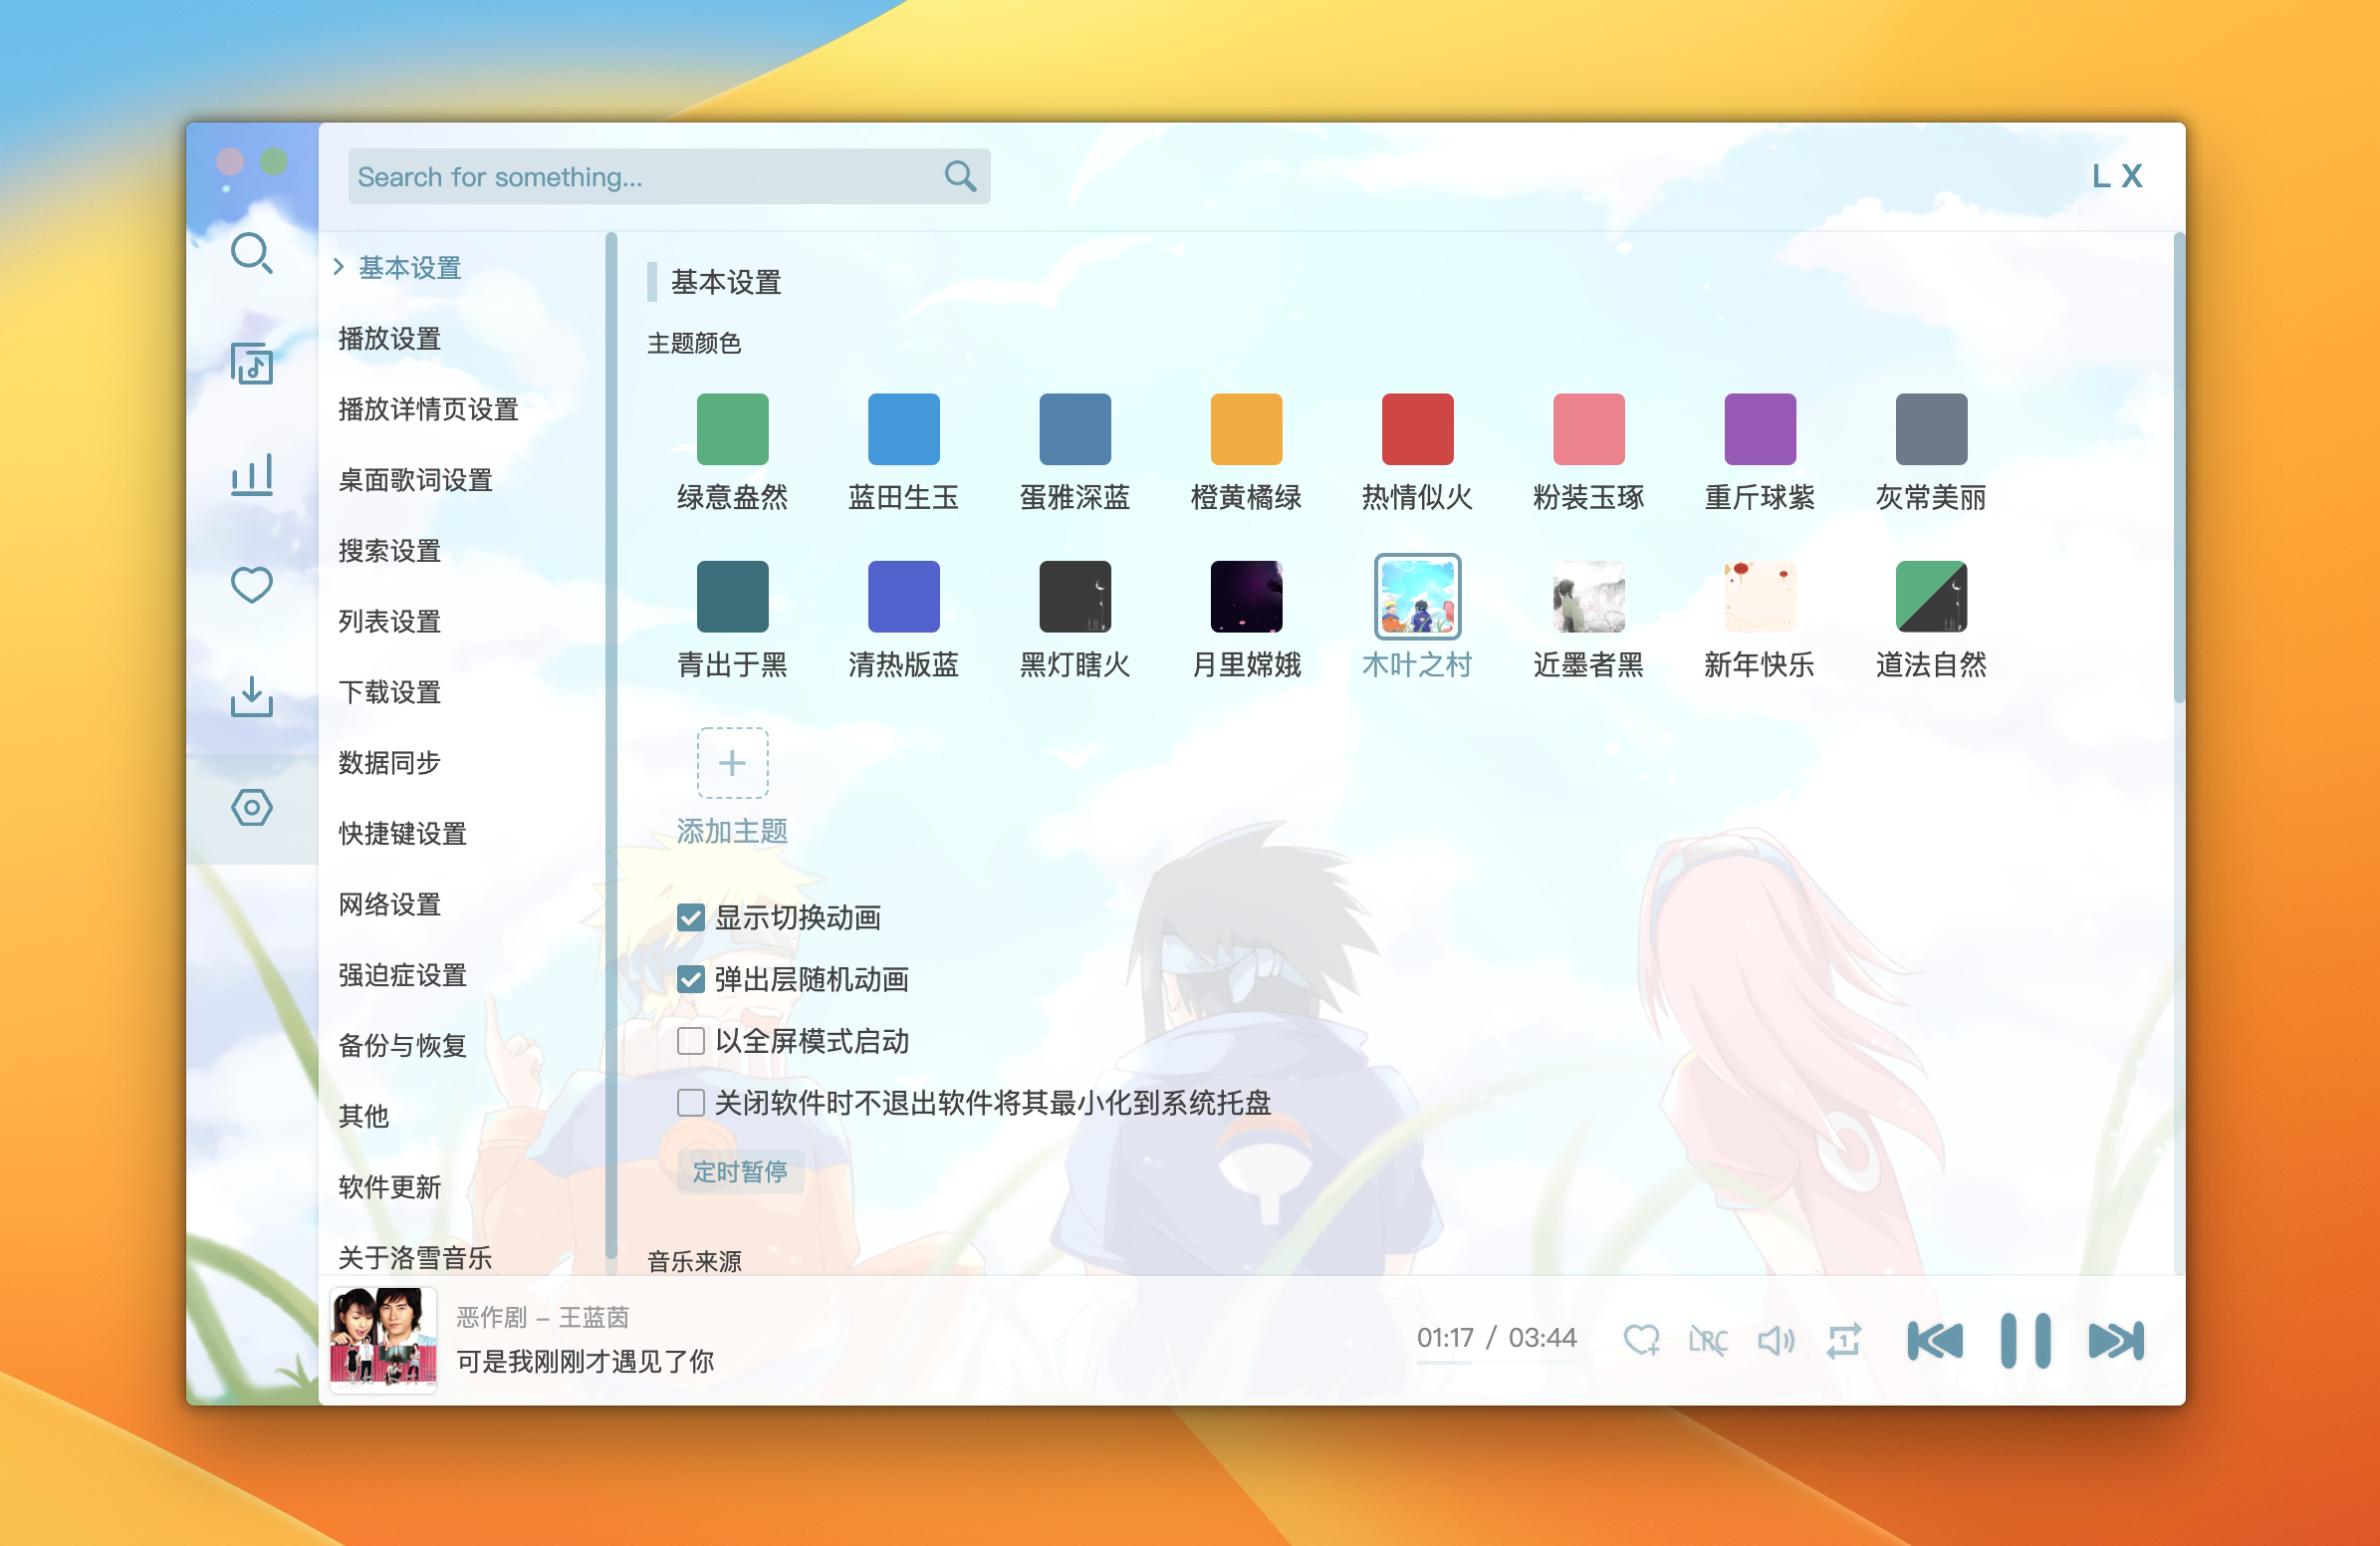This screenshot has width=2380, height=1546.
Task: Click the volume speaker icon
Action: click(1775, 1340)
